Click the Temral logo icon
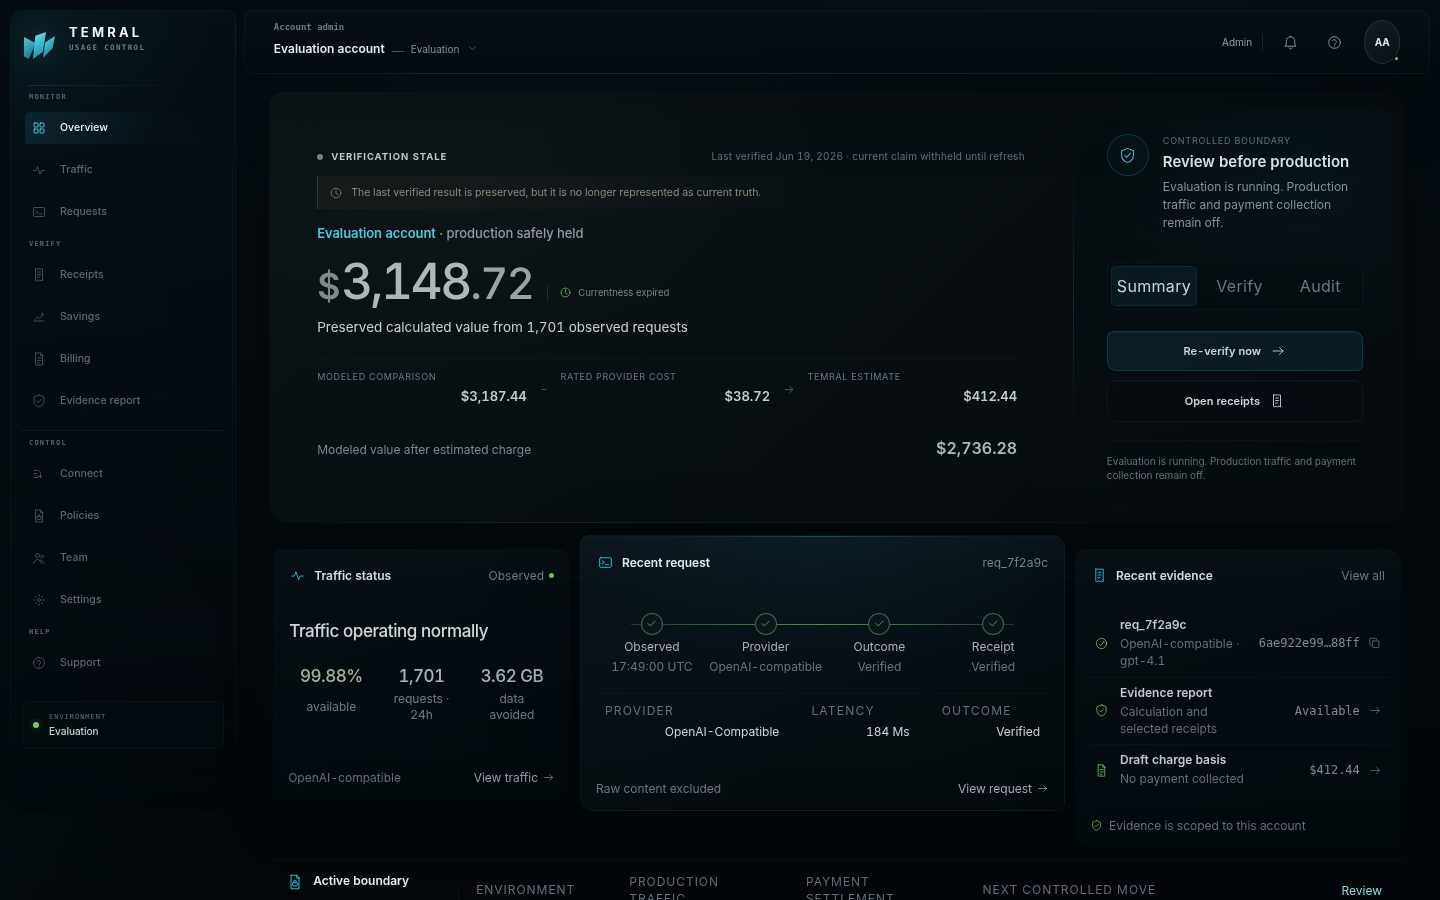This screenshot has height=900, width=1440. coord(39,45)
